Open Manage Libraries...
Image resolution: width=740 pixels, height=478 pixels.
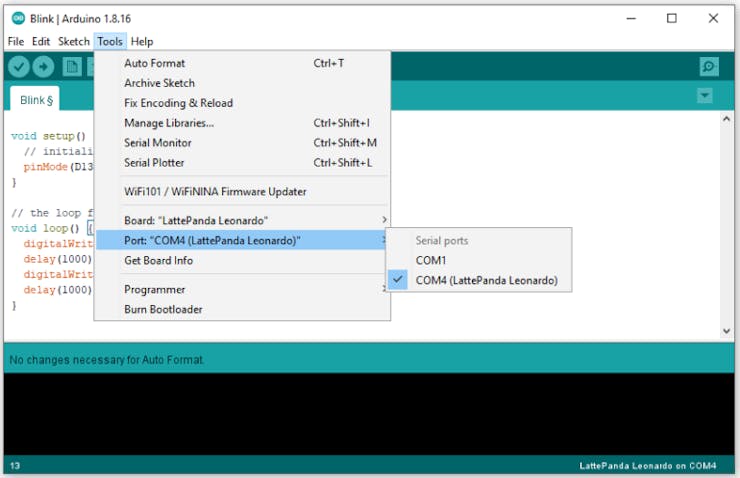coord(243,123)
